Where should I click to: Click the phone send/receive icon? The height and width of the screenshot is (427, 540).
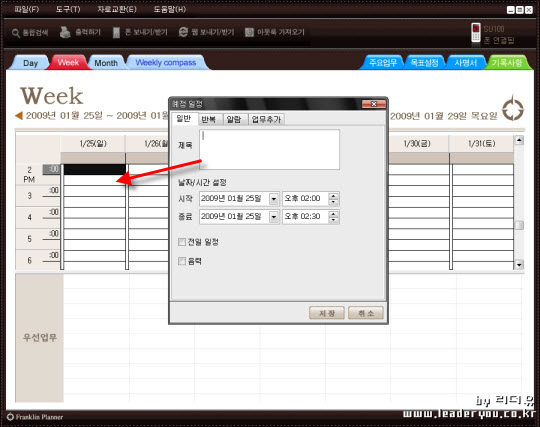pos(116,32)
